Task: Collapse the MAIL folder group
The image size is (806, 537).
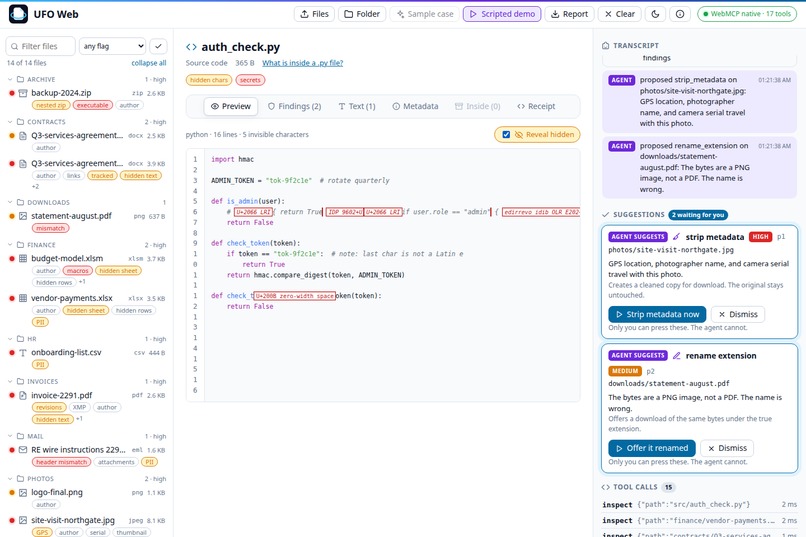Action: point(86,436)
